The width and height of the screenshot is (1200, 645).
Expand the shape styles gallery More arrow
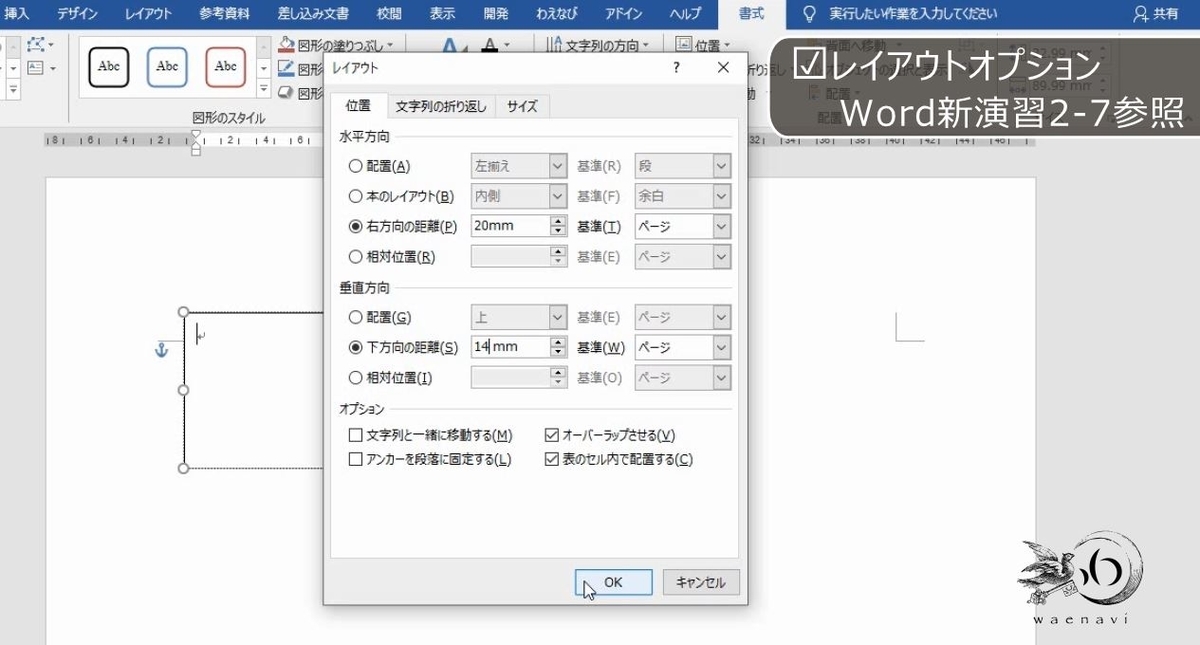click(x=264, y=90)
